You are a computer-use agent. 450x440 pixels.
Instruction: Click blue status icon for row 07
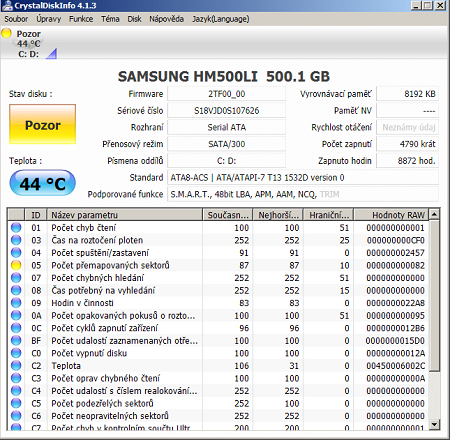tap(16, 278)
